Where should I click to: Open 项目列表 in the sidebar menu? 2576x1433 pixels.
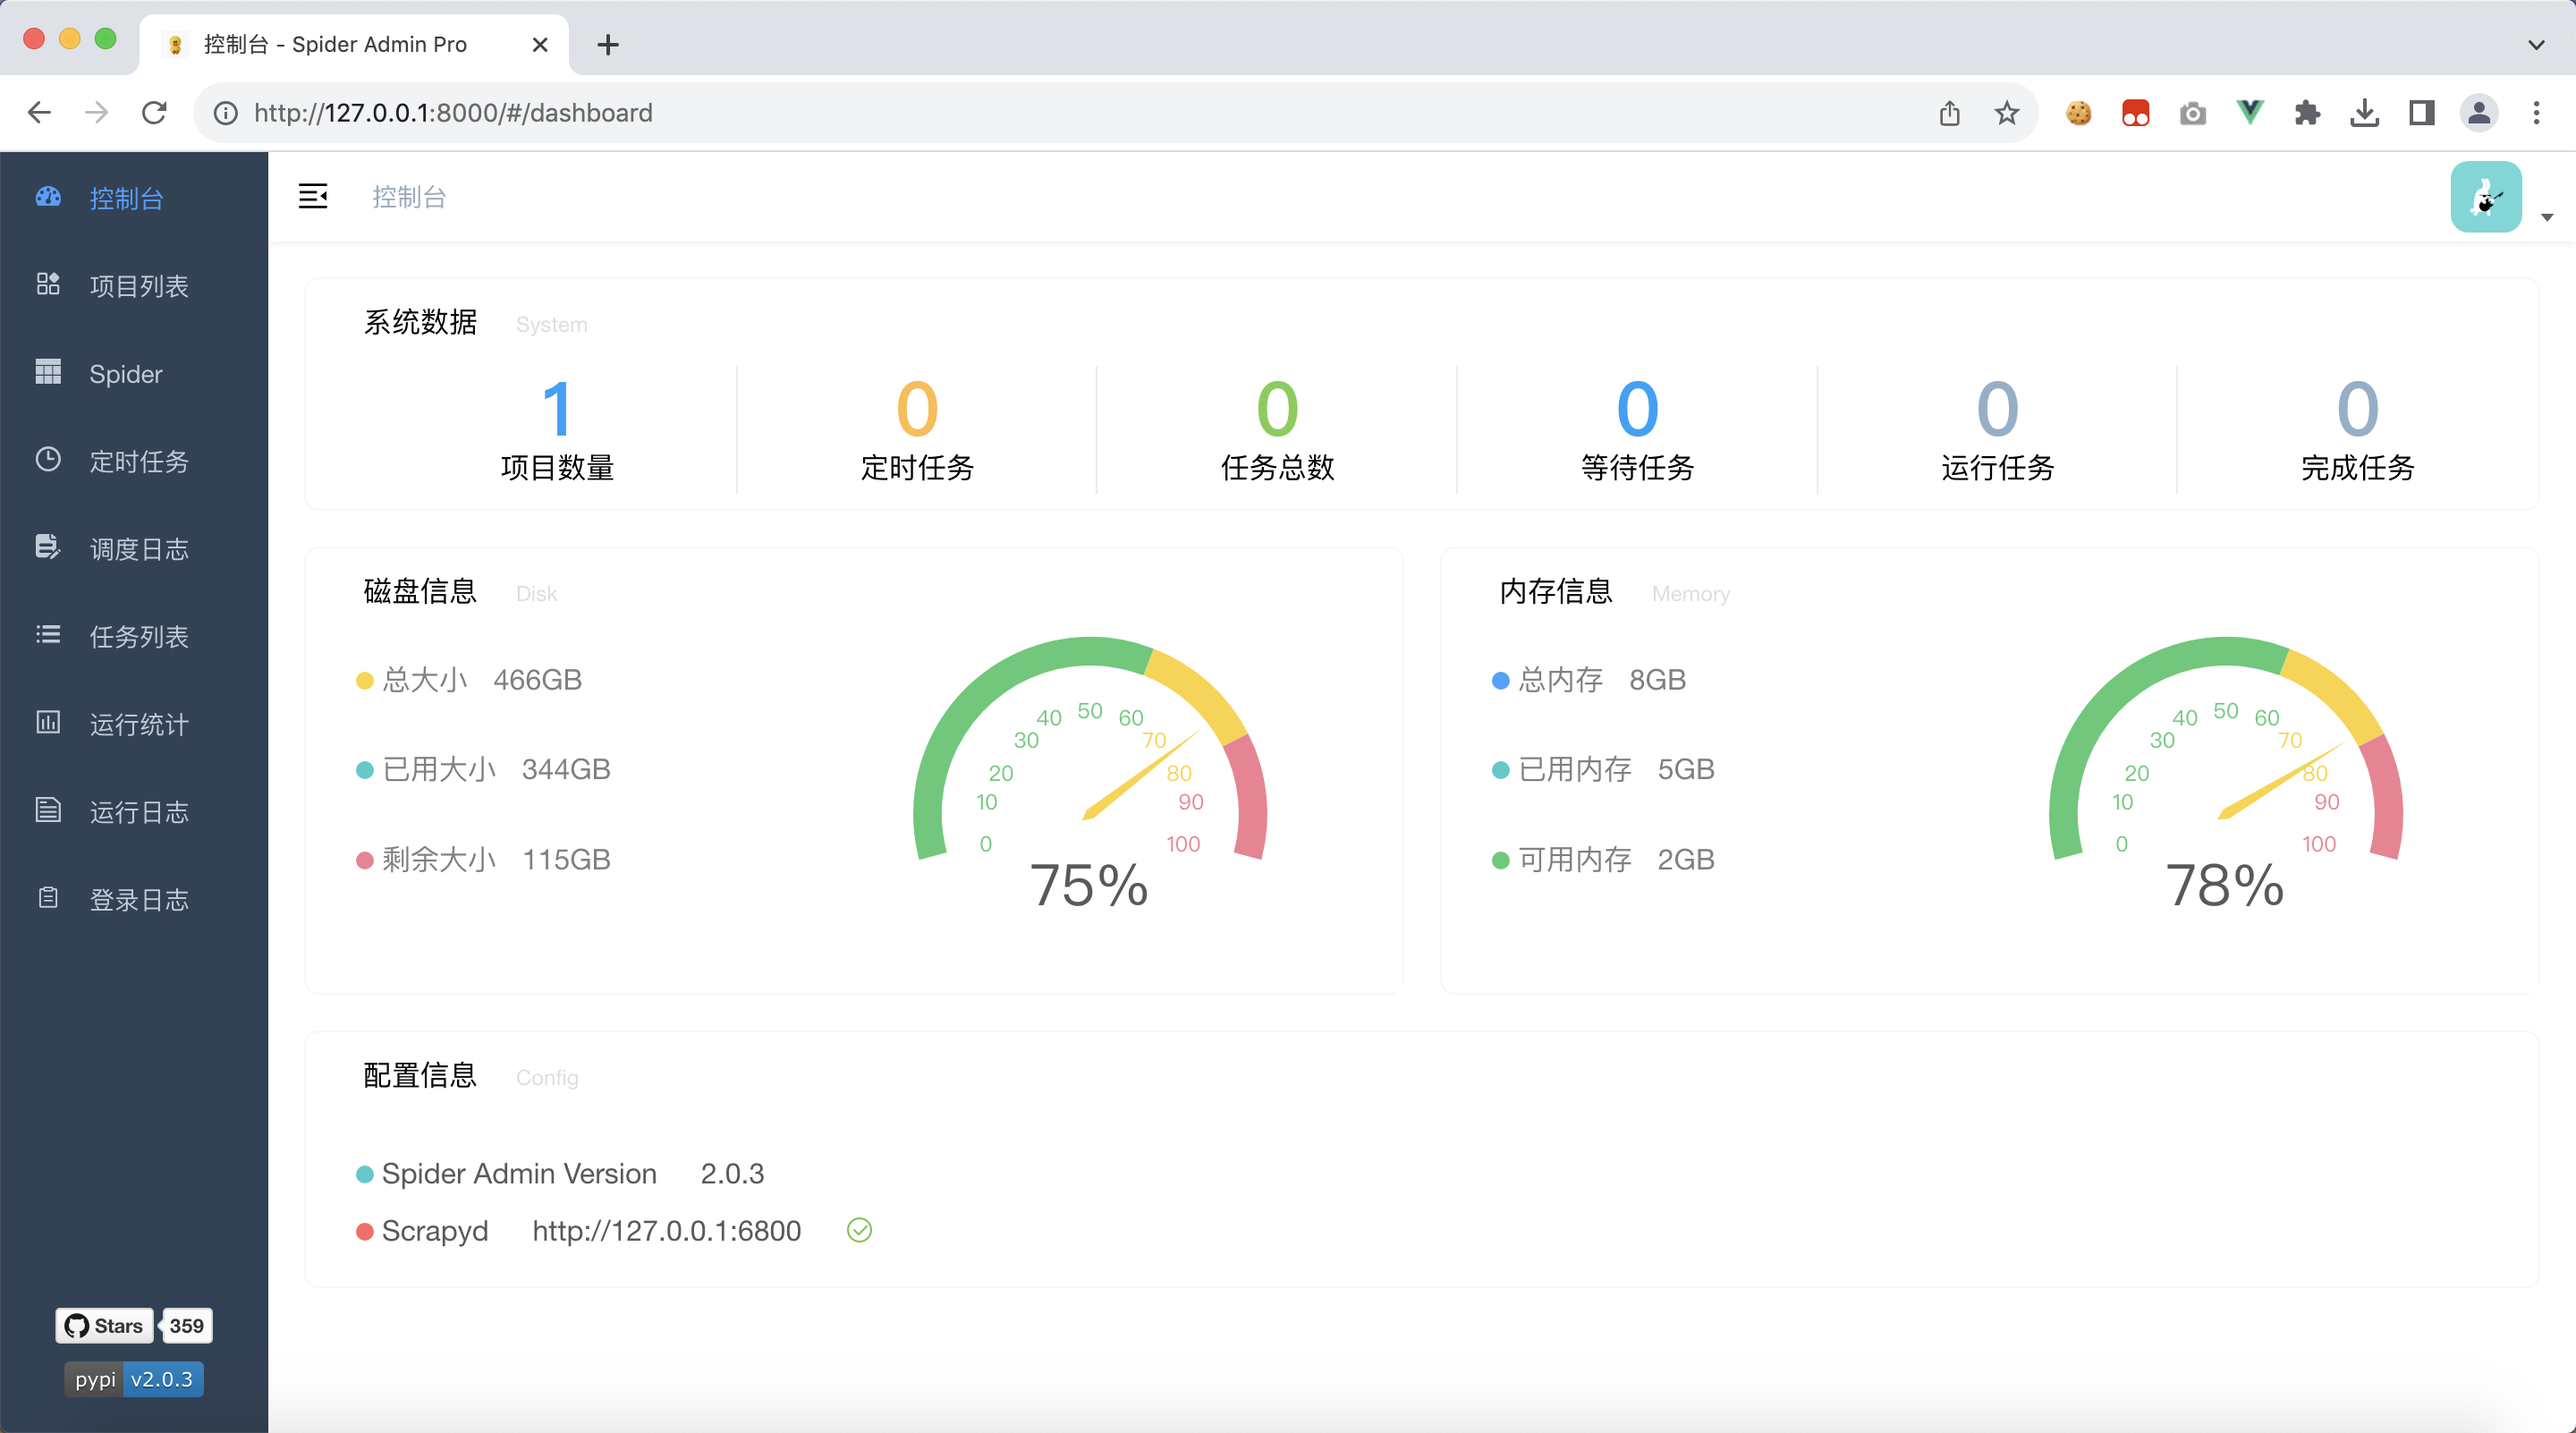coord(134,285)
